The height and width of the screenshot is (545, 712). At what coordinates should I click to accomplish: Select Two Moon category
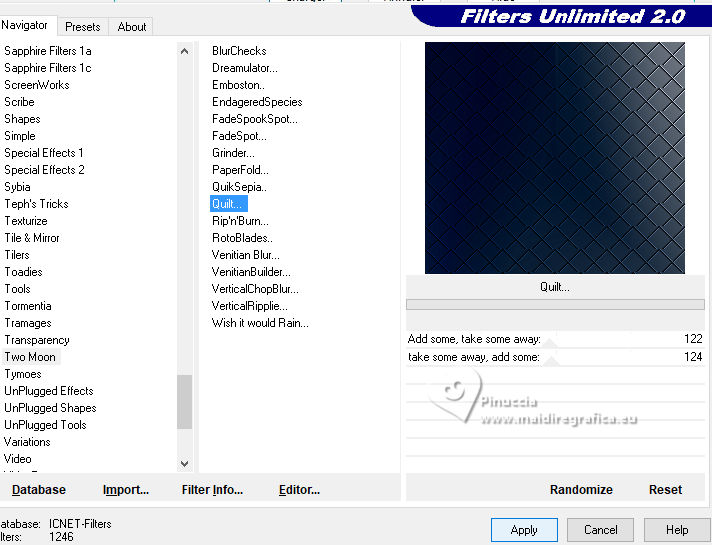pos(30,357)
